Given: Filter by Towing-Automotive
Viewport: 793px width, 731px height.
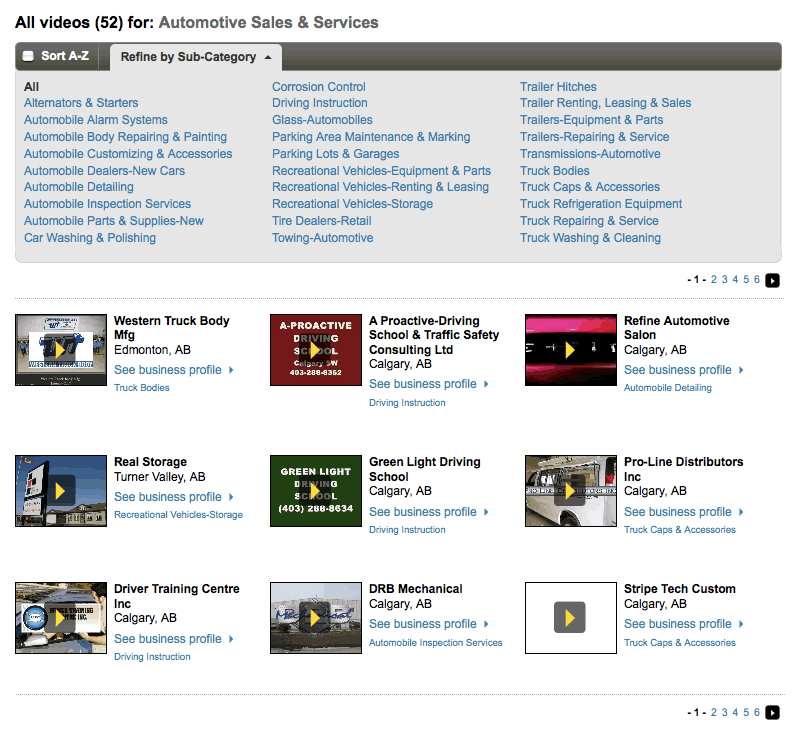Looking at the screenshot, I should [323, 238].
